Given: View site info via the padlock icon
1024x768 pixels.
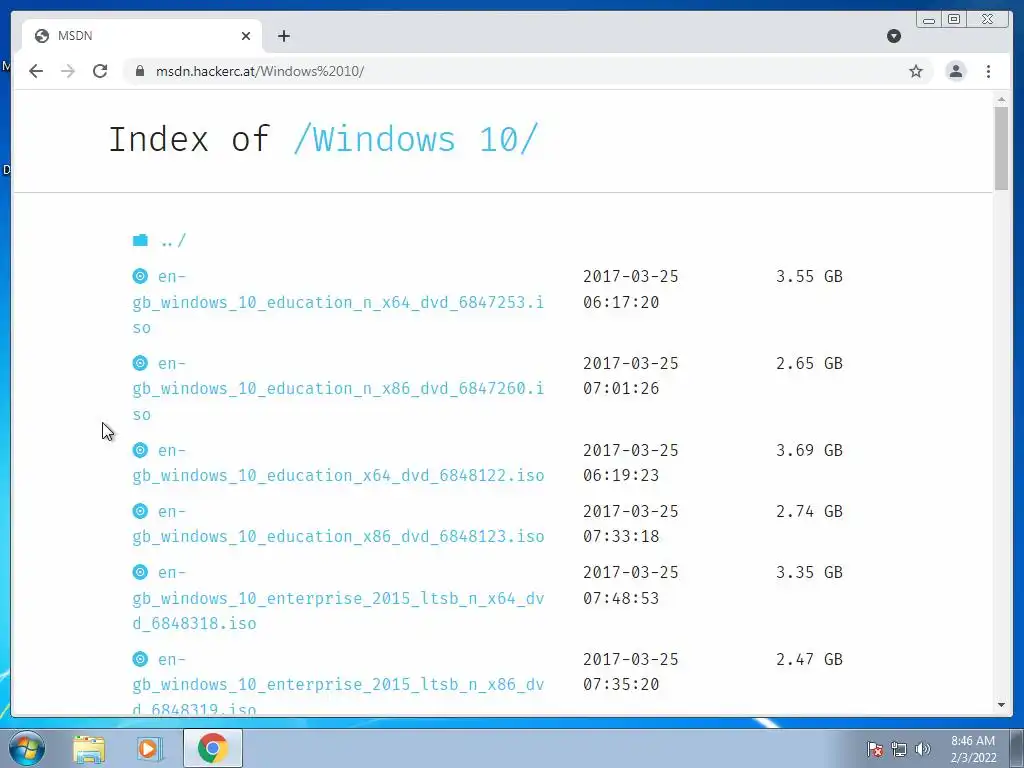Looking at the screenshot, I should (x=139, y=71).
